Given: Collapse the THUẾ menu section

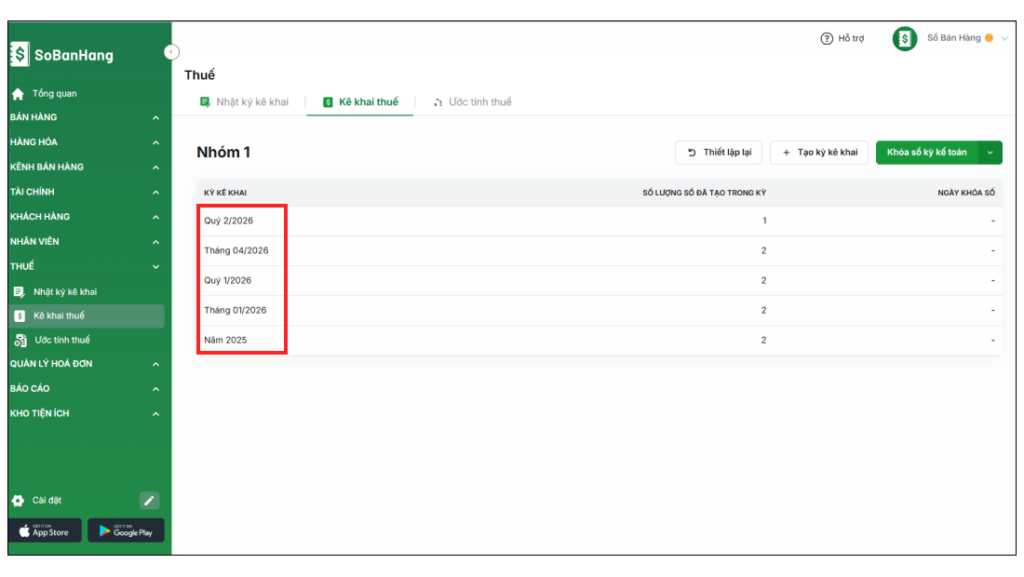Looking at the screenshot, I should (x=155, y=267).
